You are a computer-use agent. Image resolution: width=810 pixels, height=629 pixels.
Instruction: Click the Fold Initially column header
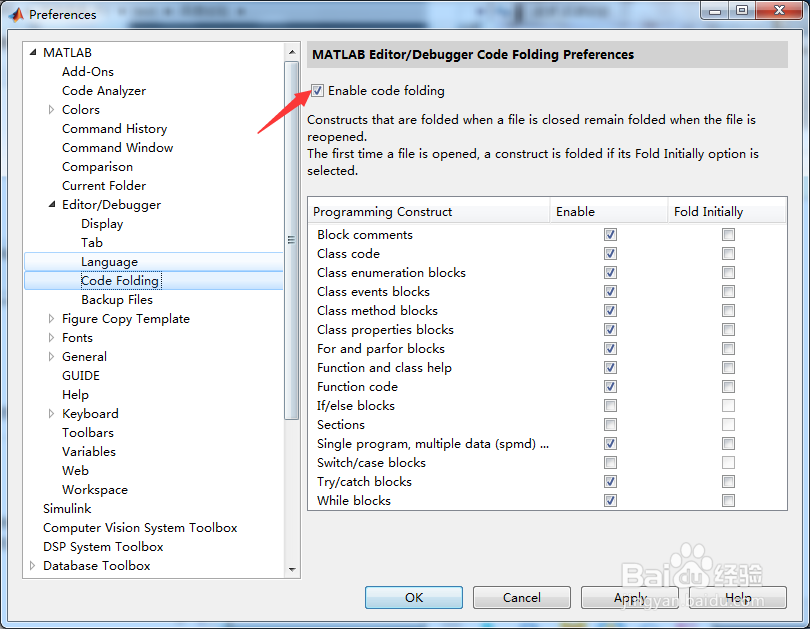tap(727, 212)
